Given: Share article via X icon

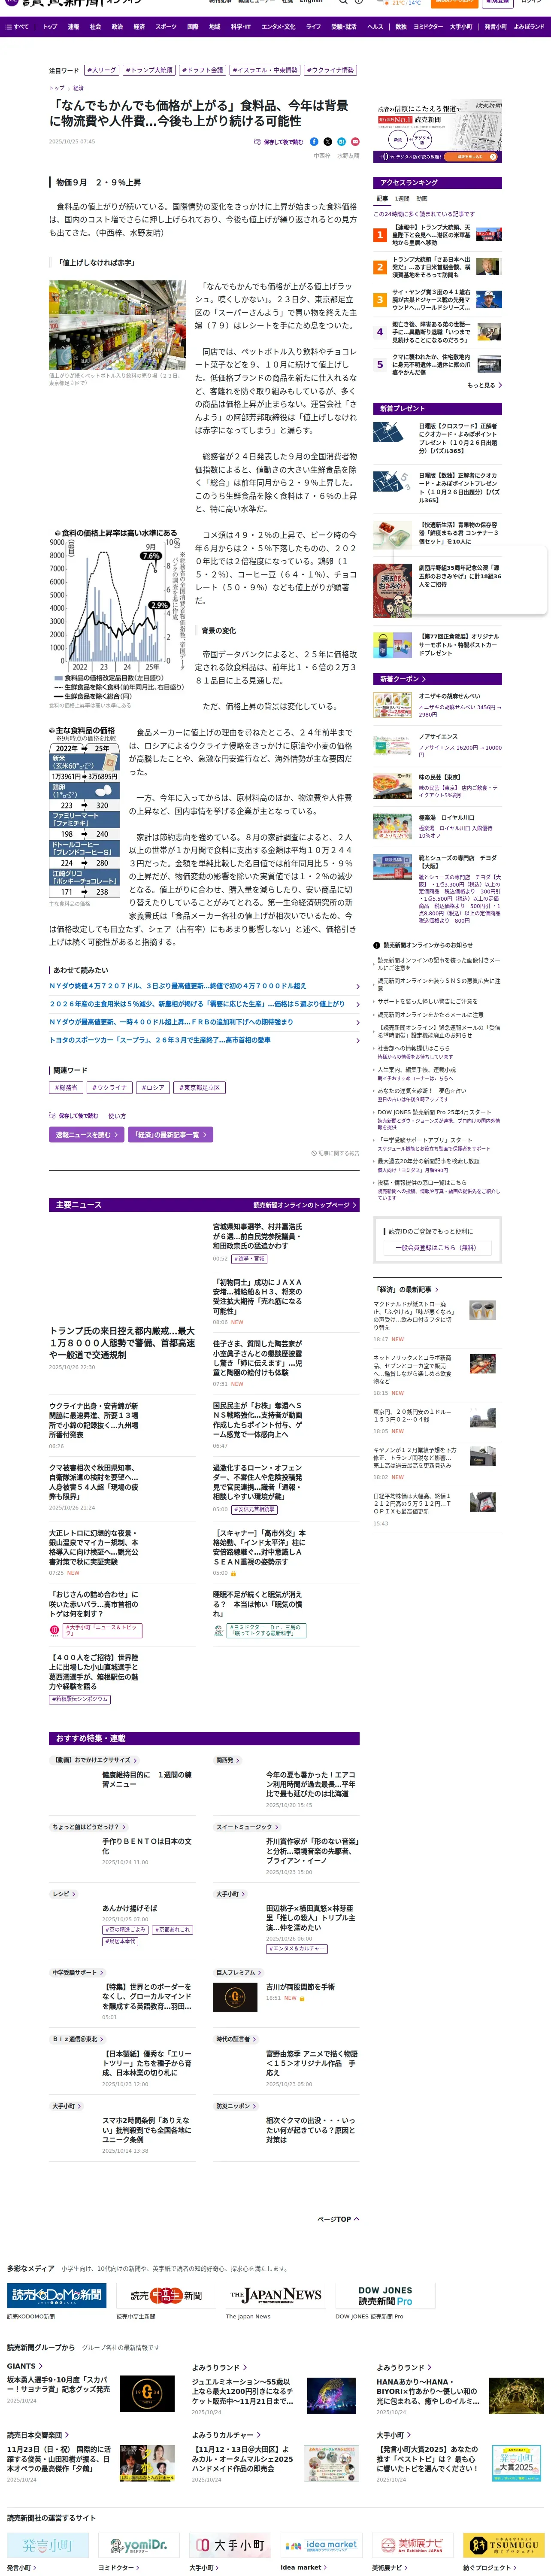Looking at the screenshot, I should coord(328,142).
